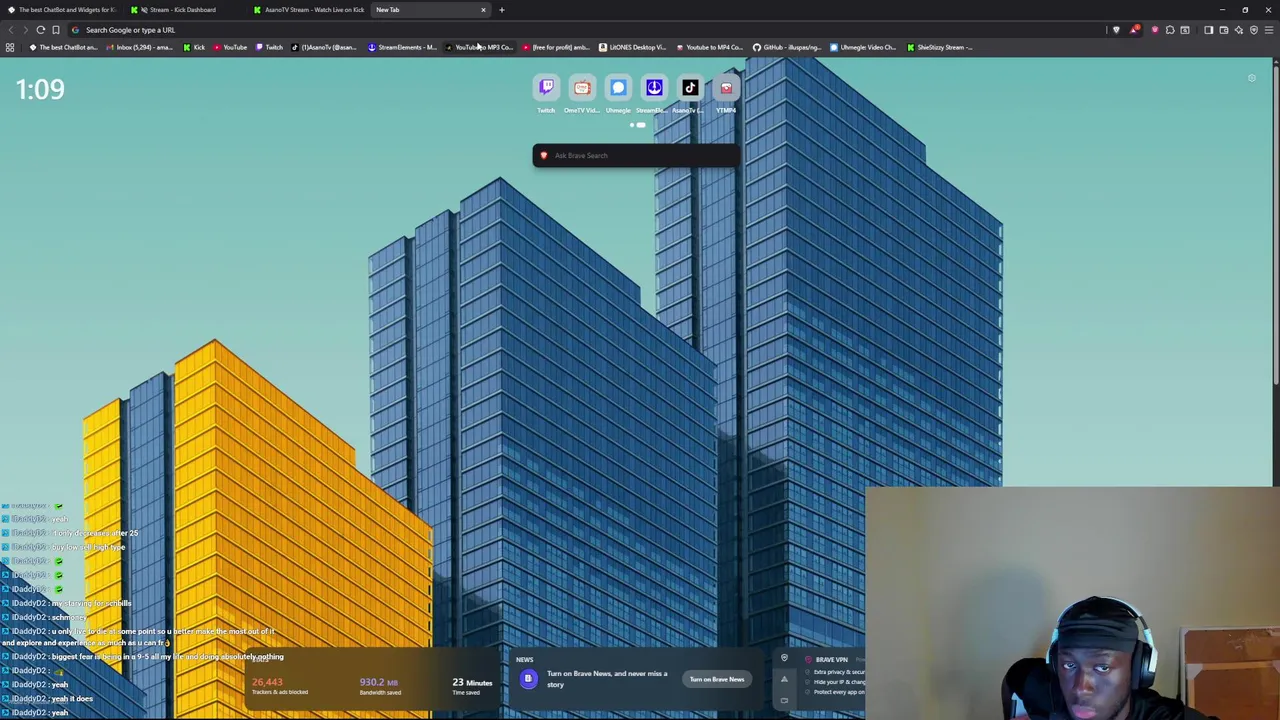
Task: Click the Turn on Brave News button
Action: pyautogui.click(x=717, y=680)
